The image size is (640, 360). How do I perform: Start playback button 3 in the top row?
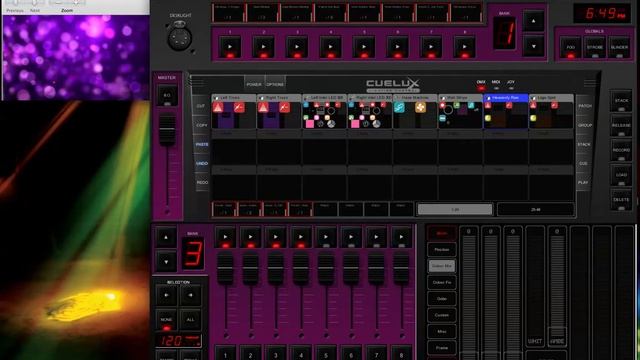(297, 48)
